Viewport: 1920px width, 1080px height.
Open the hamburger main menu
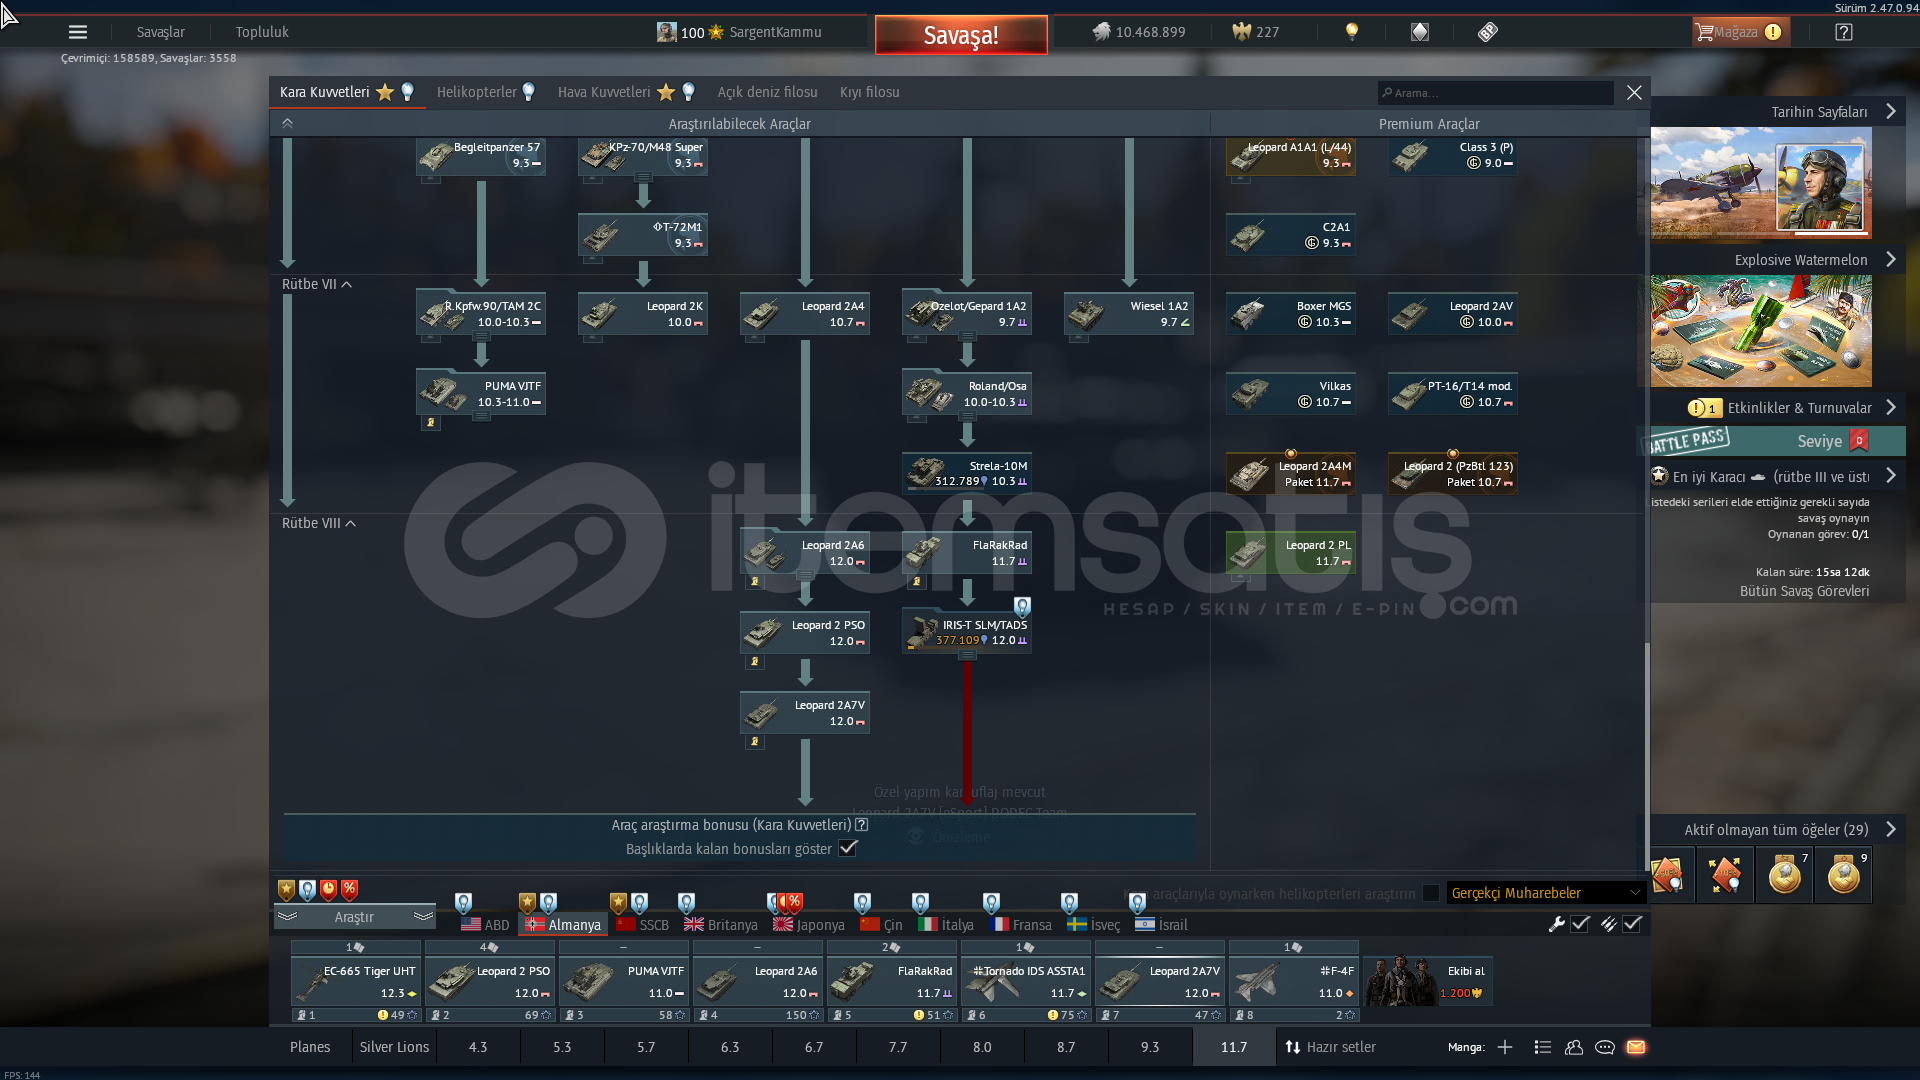pyautogui.click(x=77, y=32)
